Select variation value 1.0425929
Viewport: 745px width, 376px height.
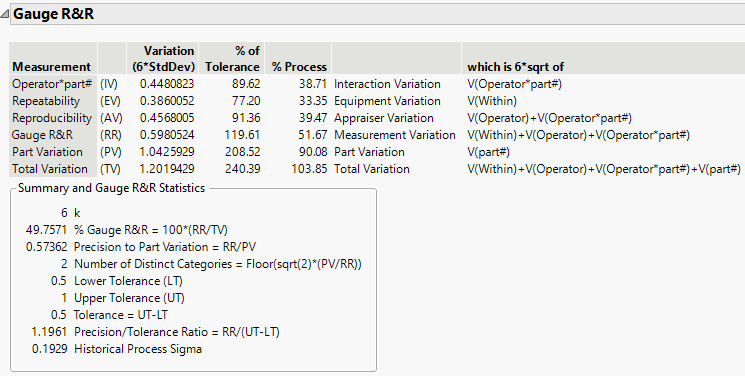point(167,152)
